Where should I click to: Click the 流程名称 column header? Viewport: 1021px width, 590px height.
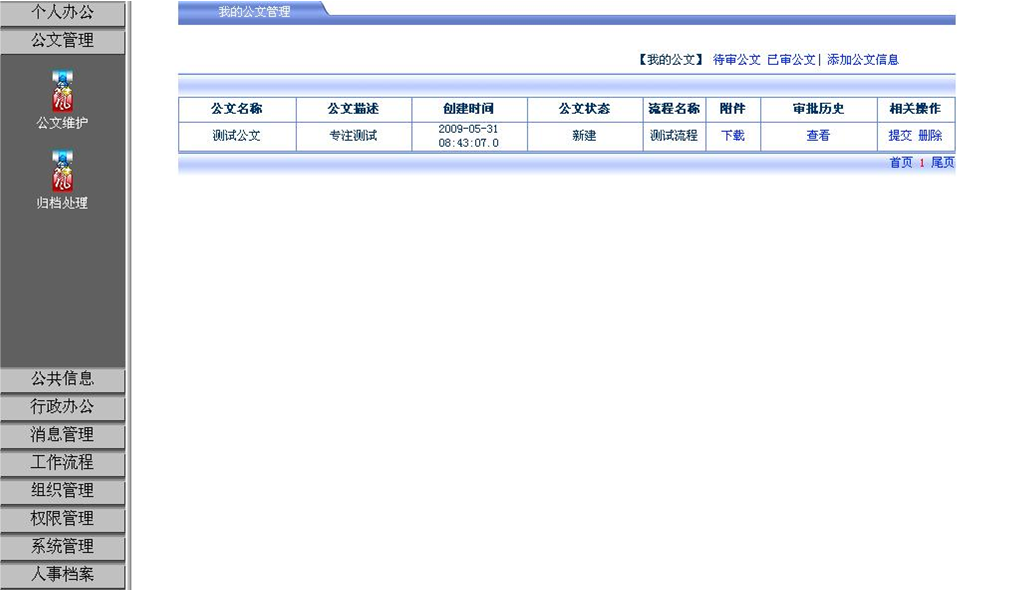pos(674,109)
